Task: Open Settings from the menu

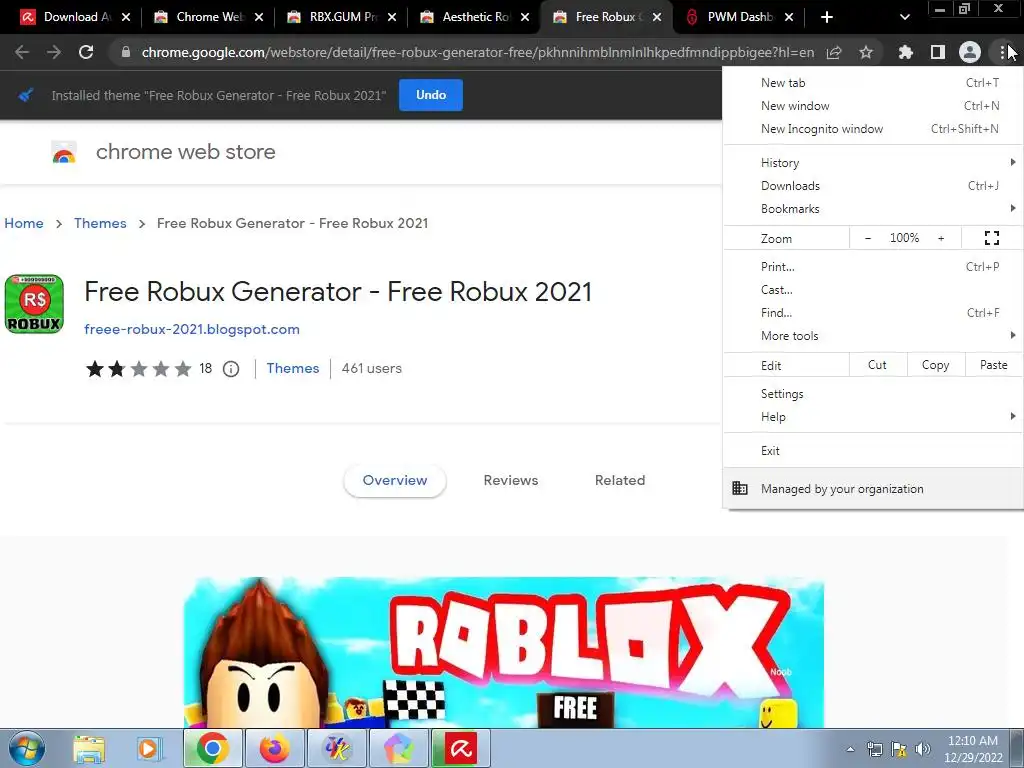Action: (872, 394)
